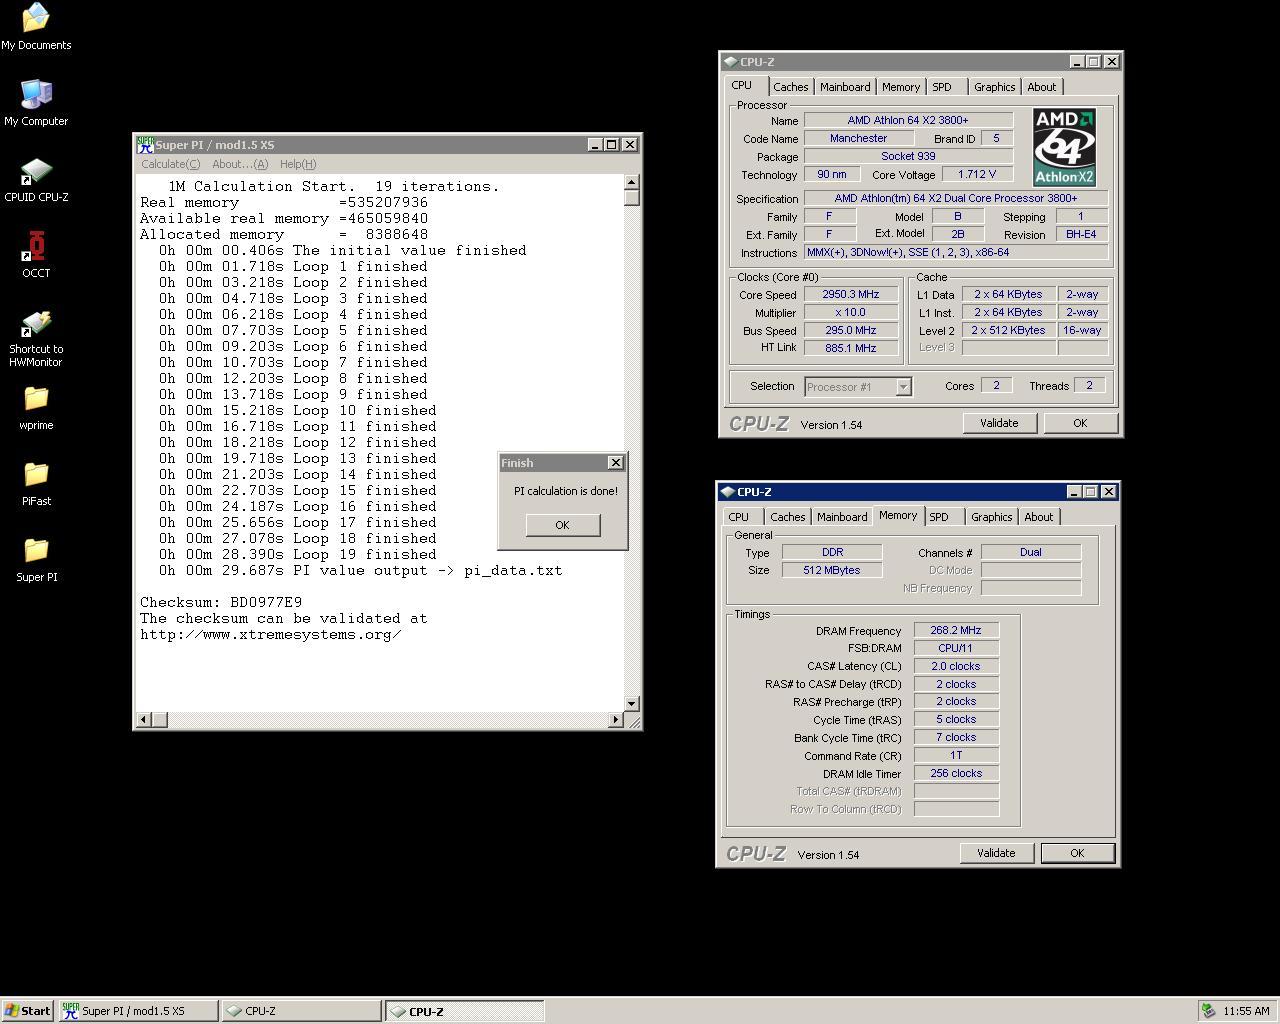
Task: Click the system tray icon beside clock
Action: [x=1208, y=1011]
